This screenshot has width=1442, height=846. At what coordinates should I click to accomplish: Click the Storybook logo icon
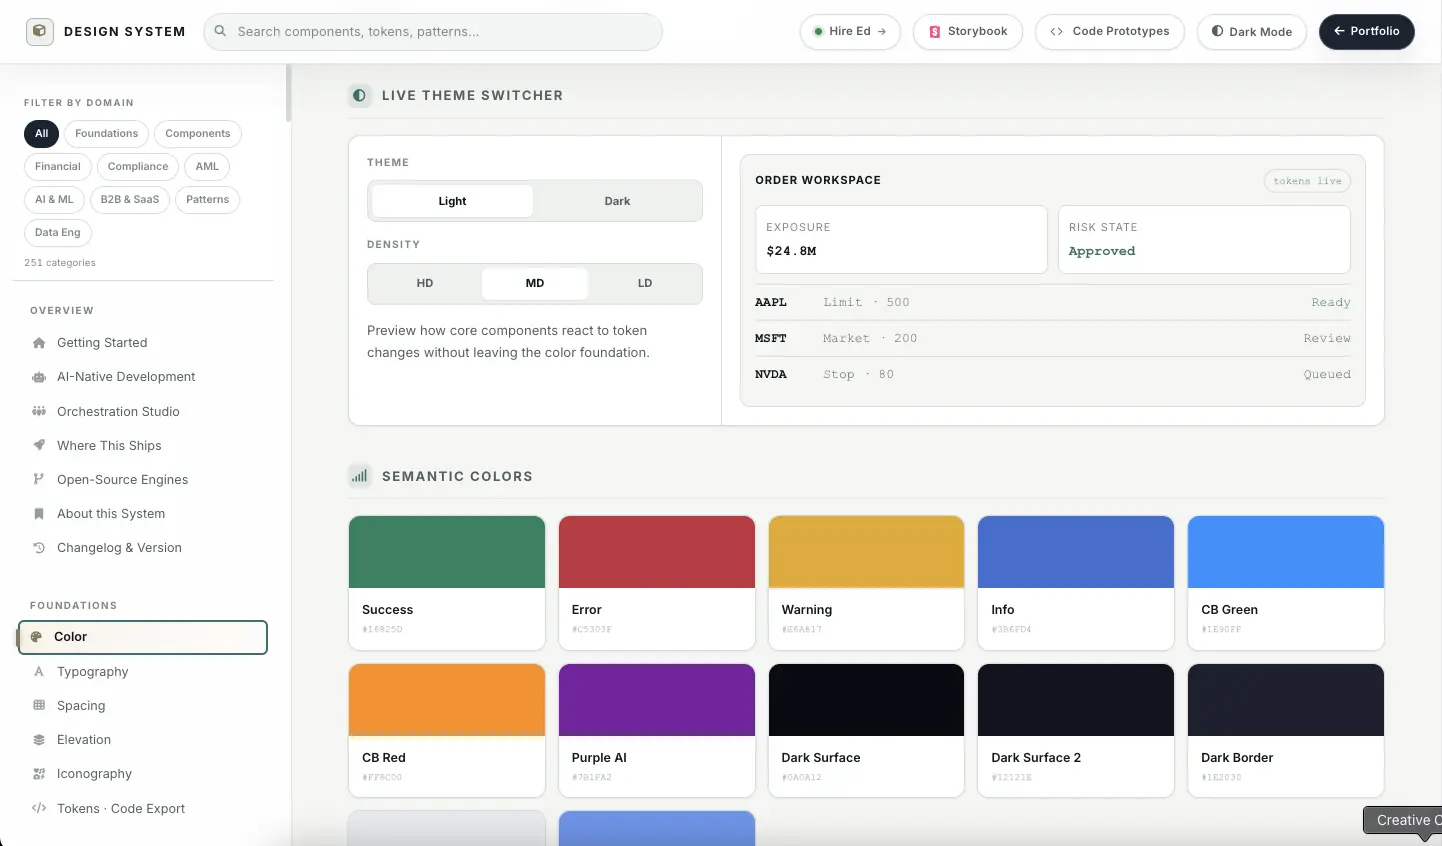(x=935, y=32)
